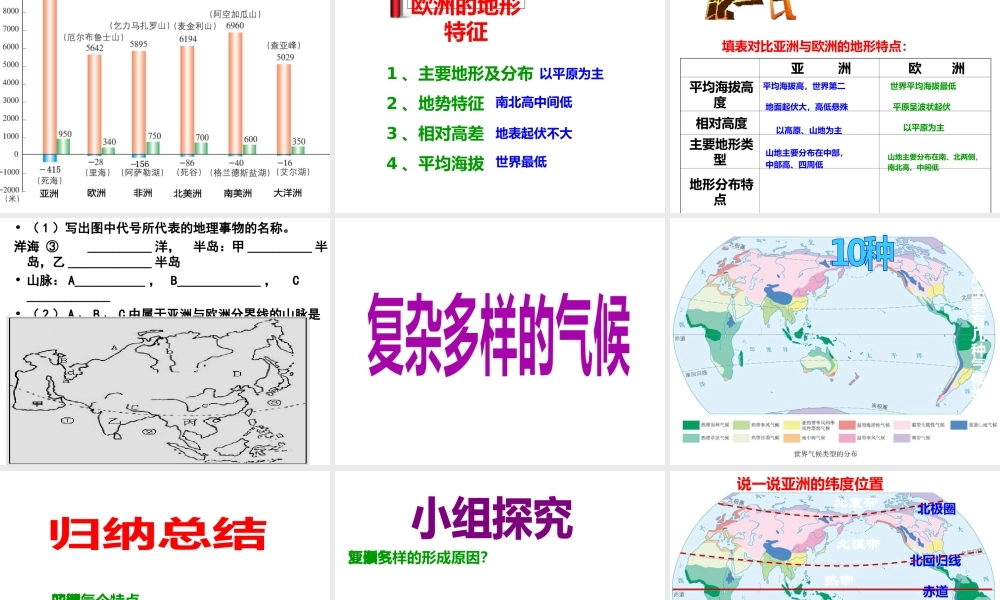Image resolution: width=1000 pixels, height=600 pixels.
Task: Click the green cell 世界平均海拔最低
Action: click(923, 86)
